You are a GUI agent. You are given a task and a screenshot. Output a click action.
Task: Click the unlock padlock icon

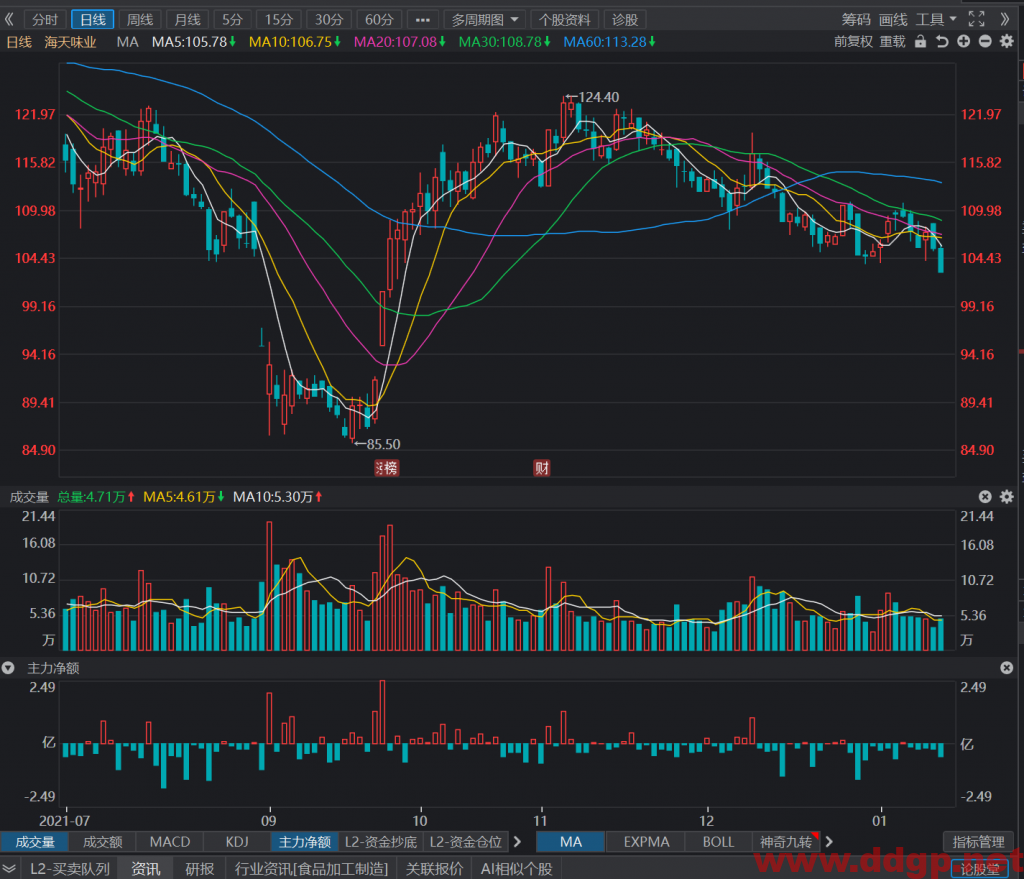coord(920,42)
